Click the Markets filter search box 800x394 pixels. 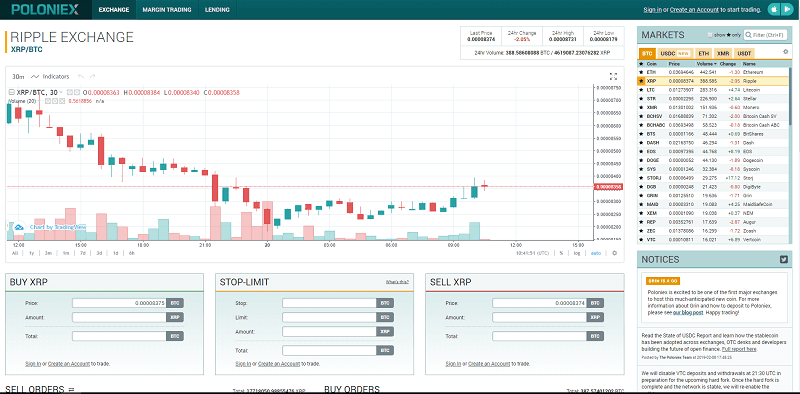(x=765, y=35)
